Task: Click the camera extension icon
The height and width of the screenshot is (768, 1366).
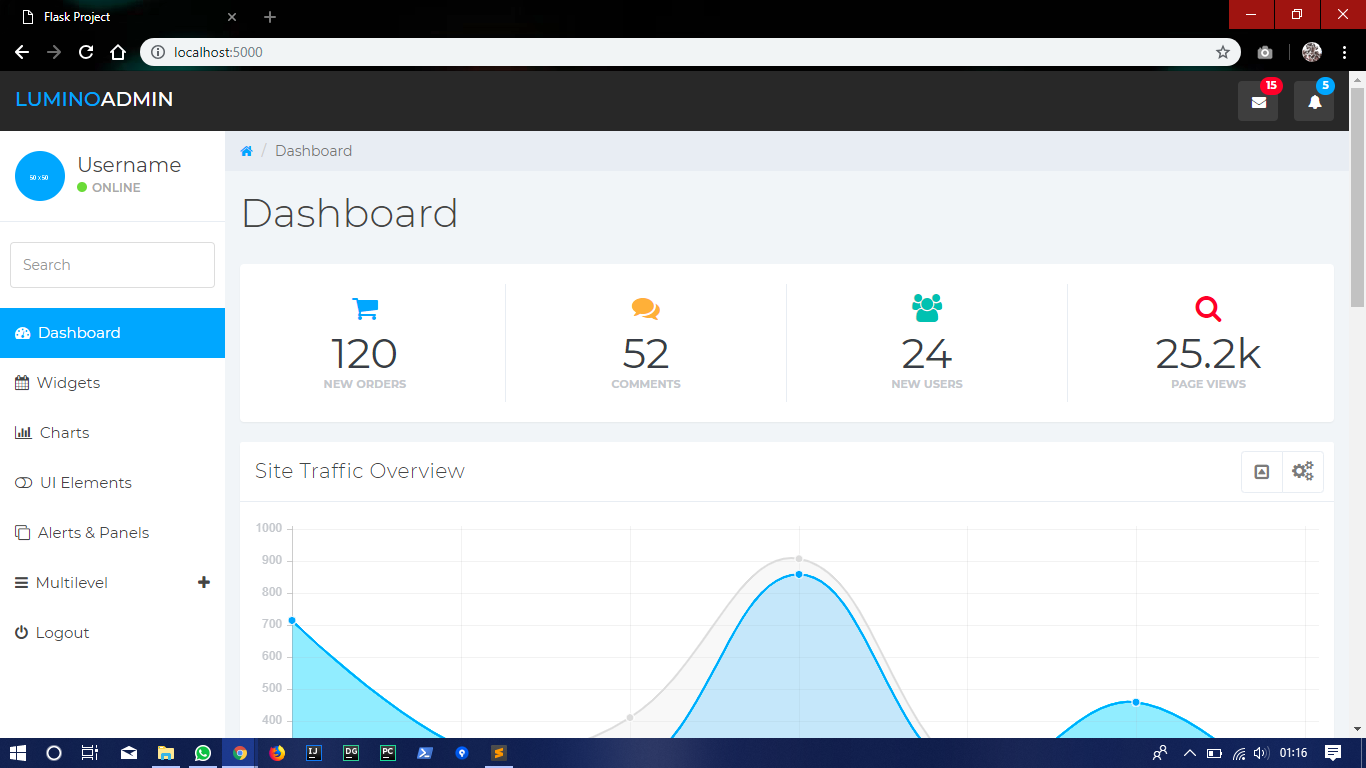Action: [1265, 52]
